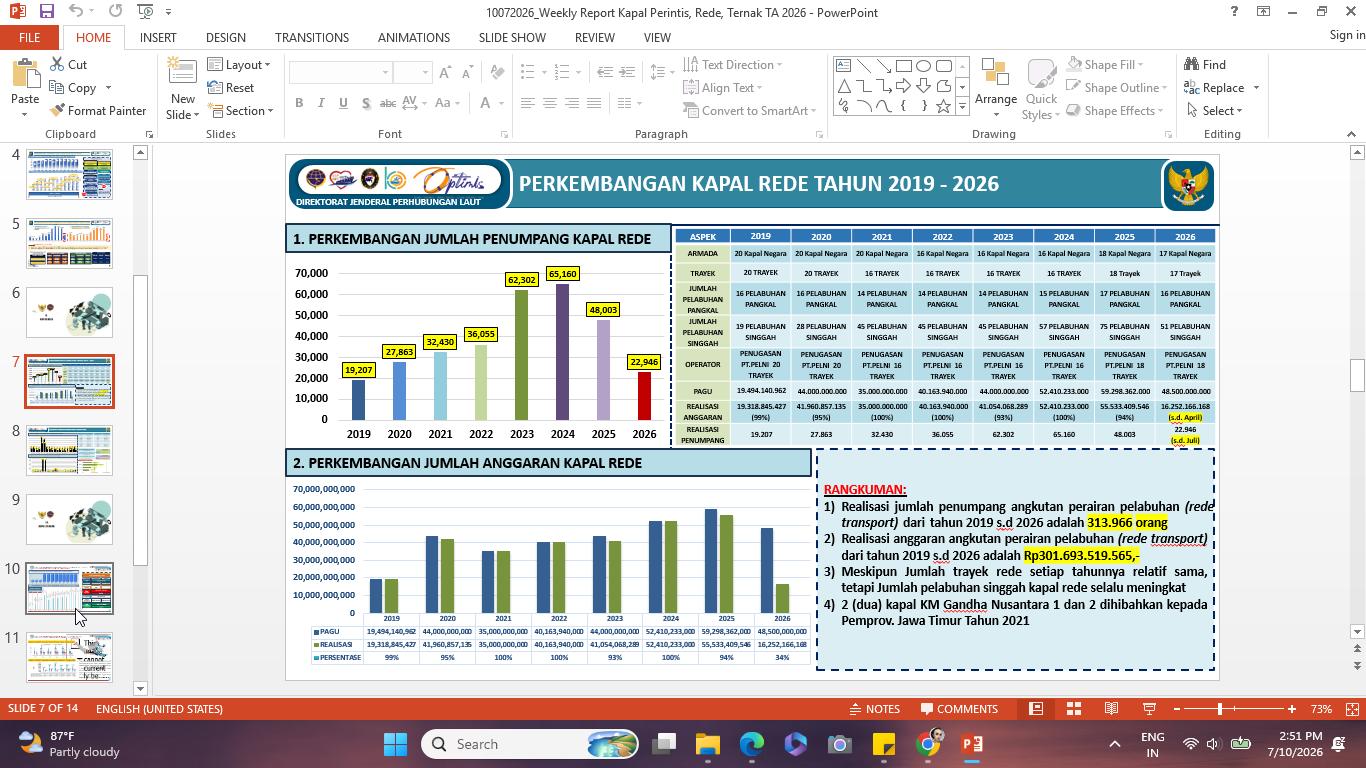The height and width of the screenshot is (768, 1366).
Task: Cut the selection
Action: 68,64
